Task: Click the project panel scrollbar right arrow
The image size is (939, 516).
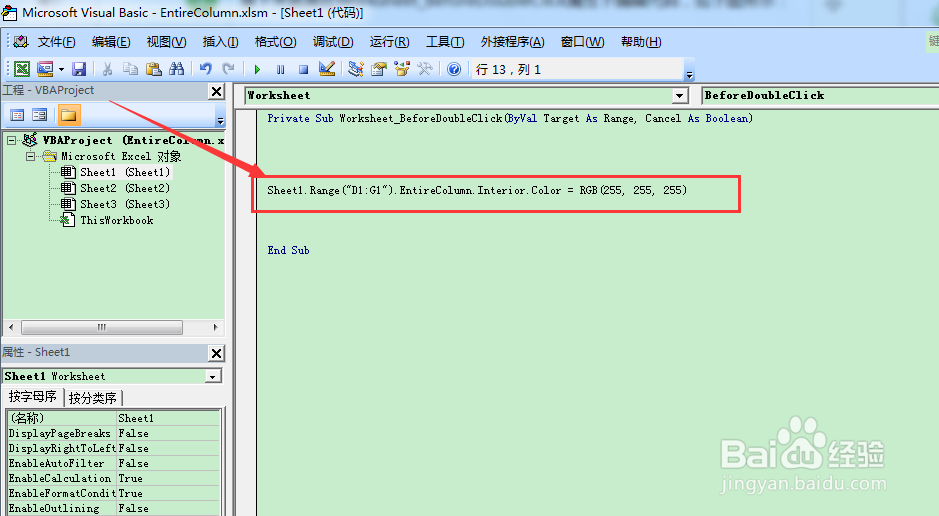Action: [215, 327]
